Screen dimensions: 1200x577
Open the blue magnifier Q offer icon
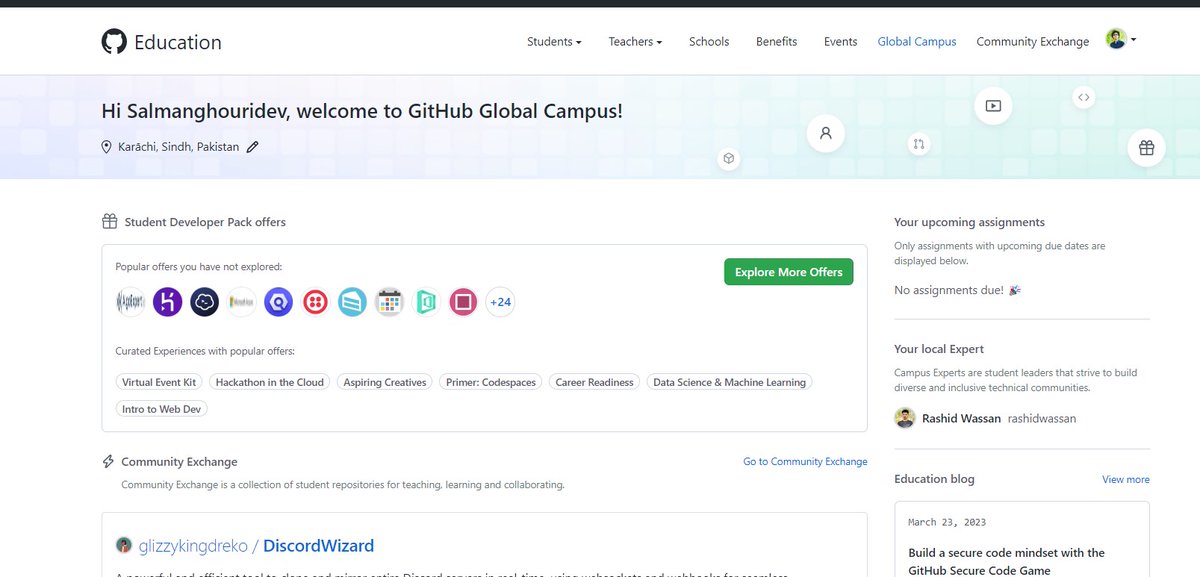coord(278,302)
